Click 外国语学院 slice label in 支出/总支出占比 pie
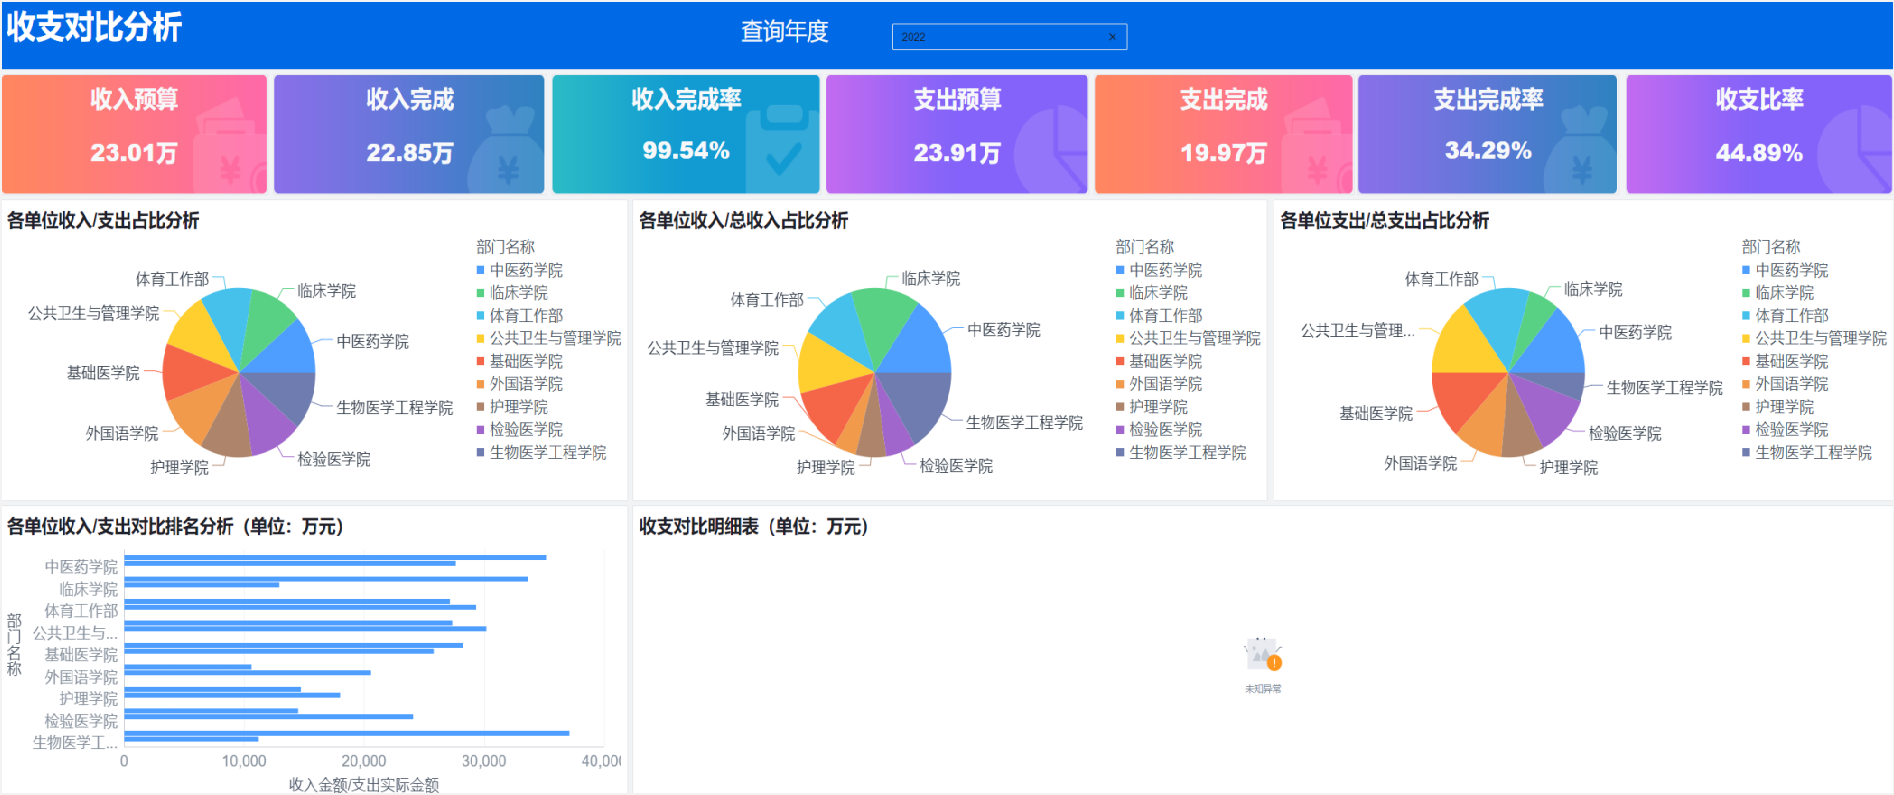The height and width of the screenshot is (795, 1894). point(1421,464)
